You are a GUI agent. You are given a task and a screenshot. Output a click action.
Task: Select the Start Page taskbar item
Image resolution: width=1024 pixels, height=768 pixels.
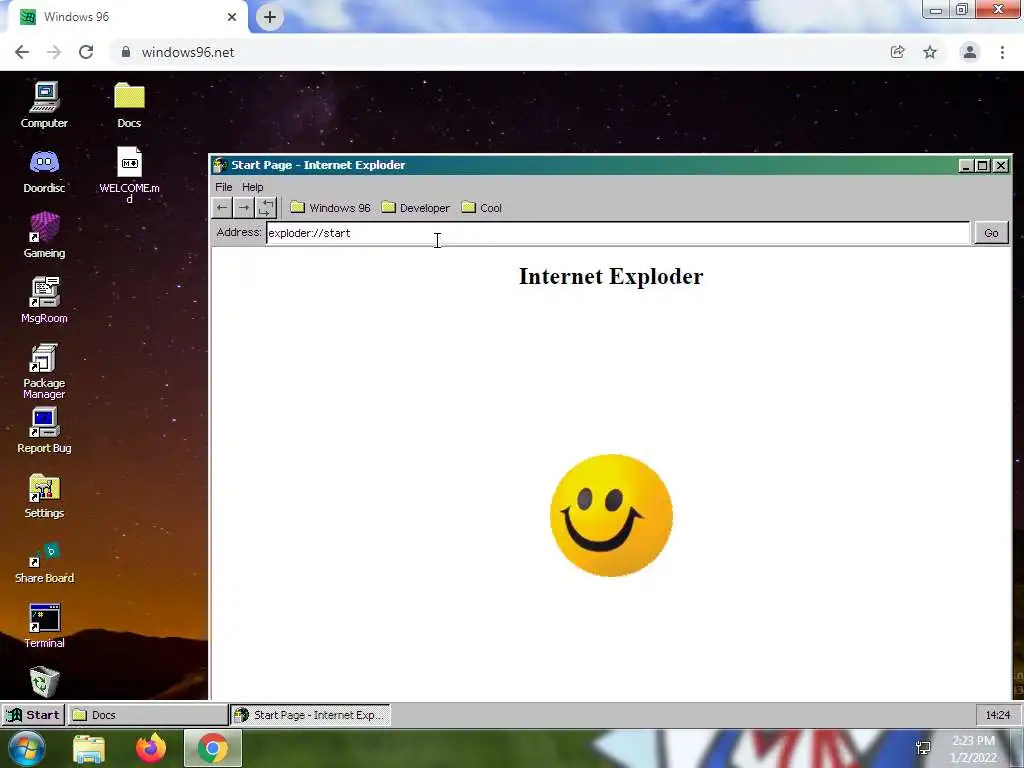pos(311,715)
